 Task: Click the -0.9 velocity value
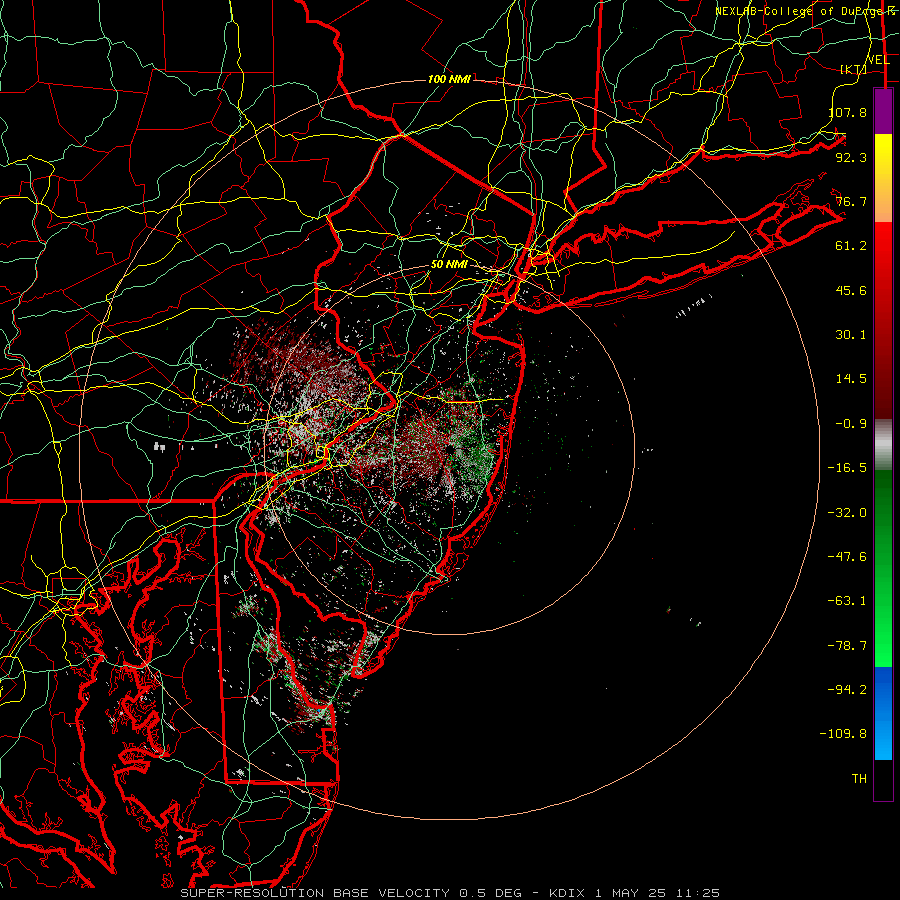pyautogui.click(x=851, y=424)
